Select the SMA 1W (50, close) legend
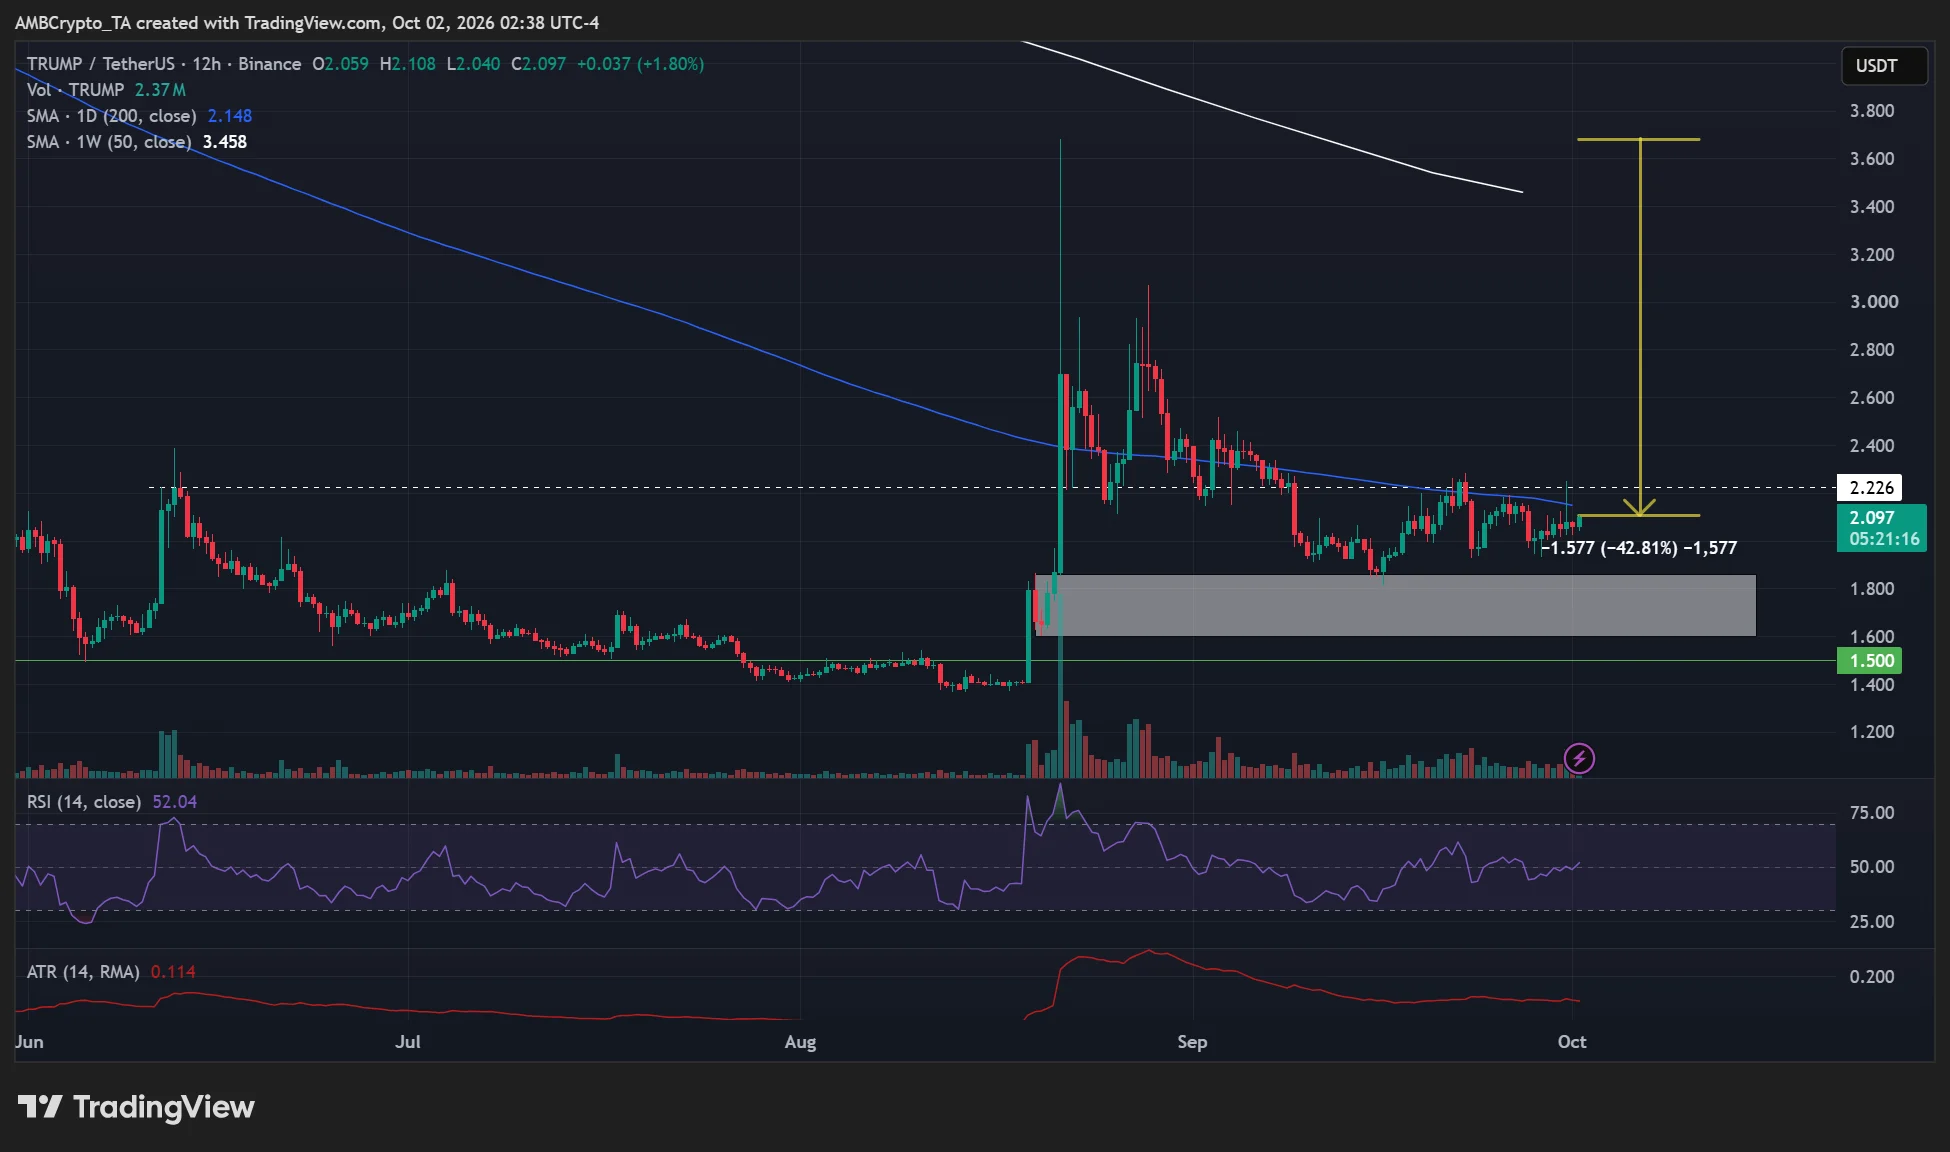 coord(137,142)
